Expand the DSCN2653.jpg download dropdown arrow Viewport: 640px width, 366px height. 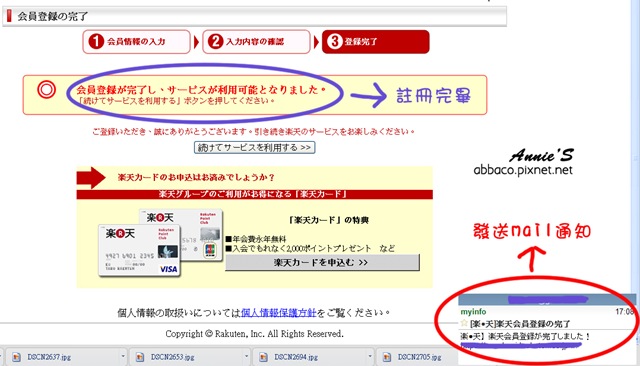click(x=246, y=357)
